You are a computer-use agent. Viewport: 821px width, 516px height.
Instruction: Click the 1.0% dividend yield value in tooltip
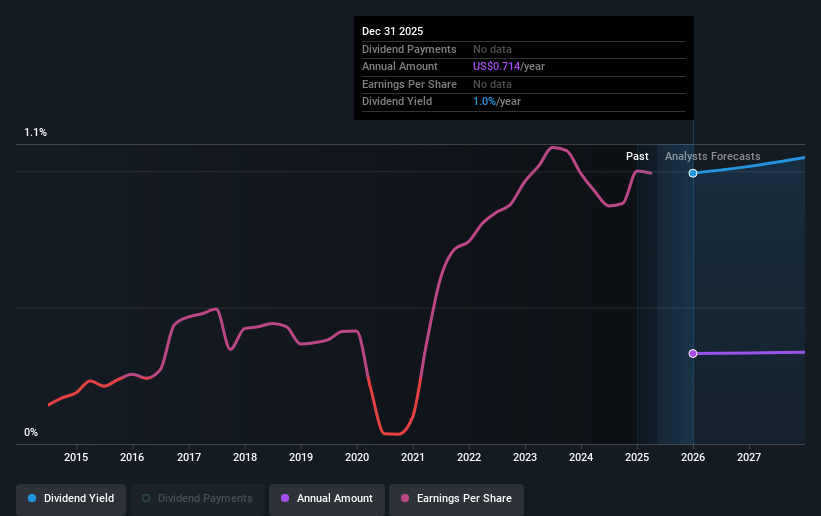[484, 102]
